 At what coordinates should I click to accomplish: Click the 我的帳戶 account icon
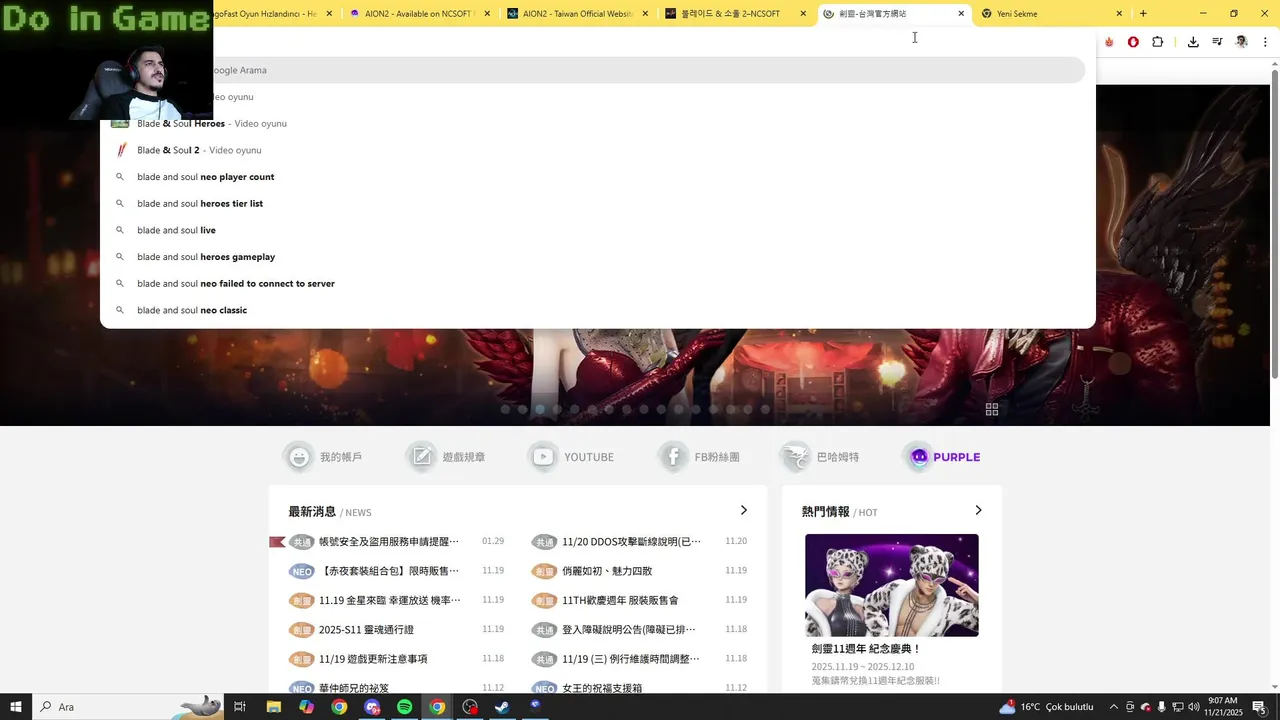298,457
